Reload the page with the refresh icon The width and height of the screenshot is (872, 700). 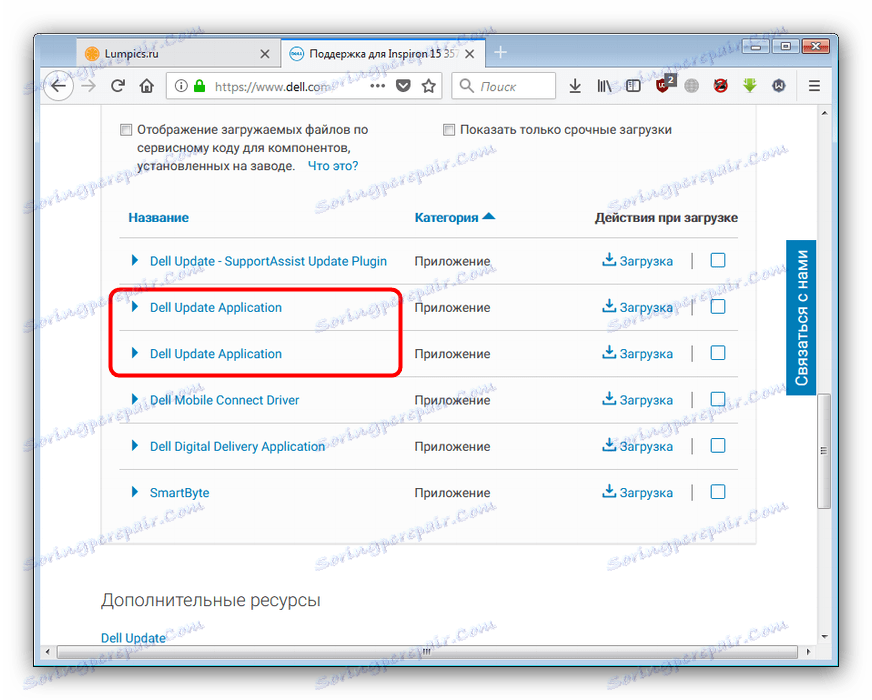117,86
